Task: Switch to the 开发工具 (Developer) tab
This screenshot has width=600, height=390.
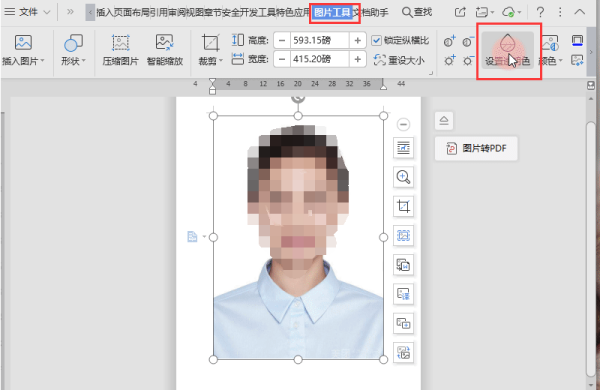Action: [x=258, y=13]
